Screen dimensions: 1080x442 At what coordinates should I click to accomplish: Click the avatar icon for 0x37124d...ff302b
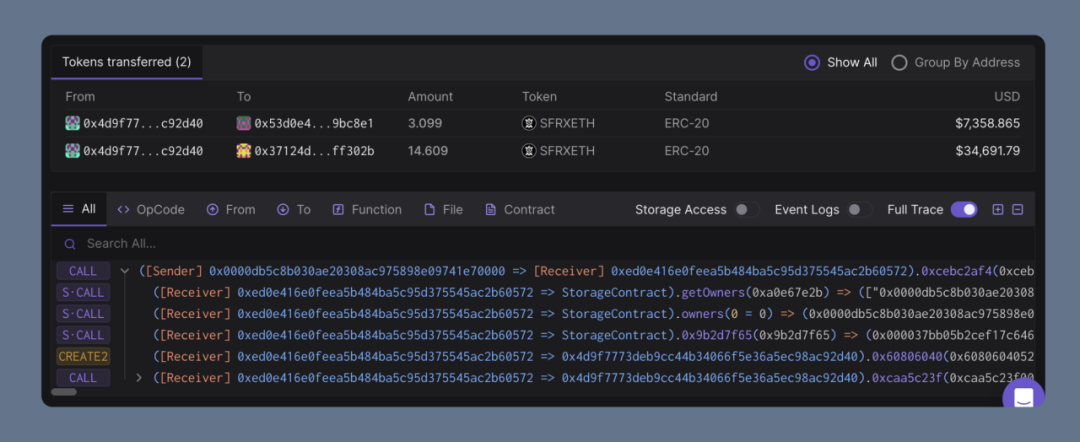pos(243,151)
